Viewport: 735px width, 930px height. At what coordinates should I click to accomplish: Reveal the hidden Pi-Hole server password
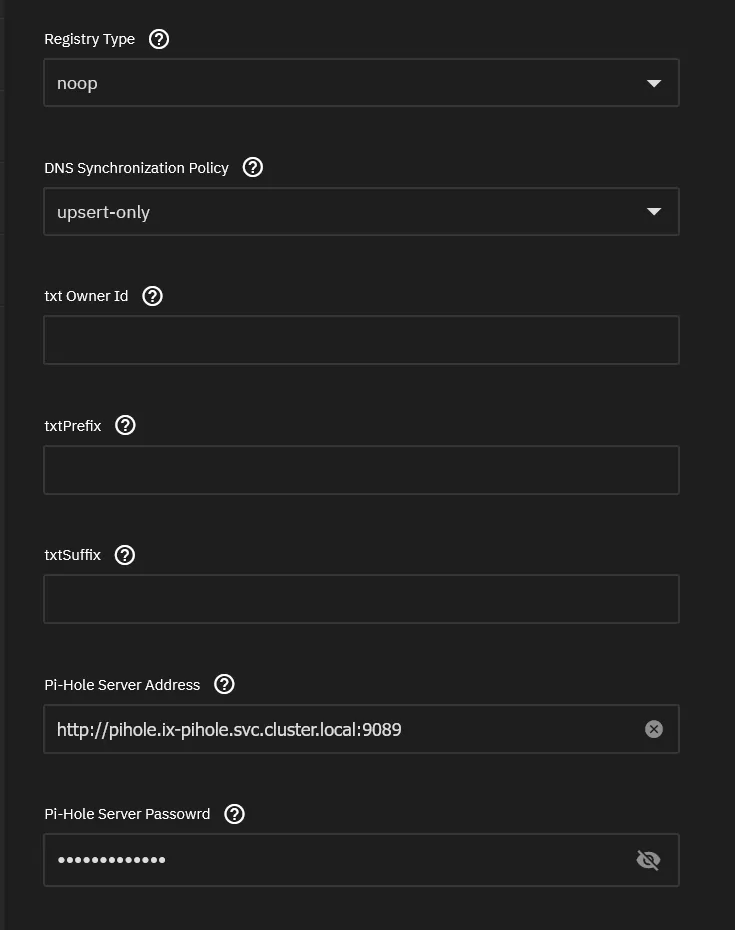coord(648,859)
